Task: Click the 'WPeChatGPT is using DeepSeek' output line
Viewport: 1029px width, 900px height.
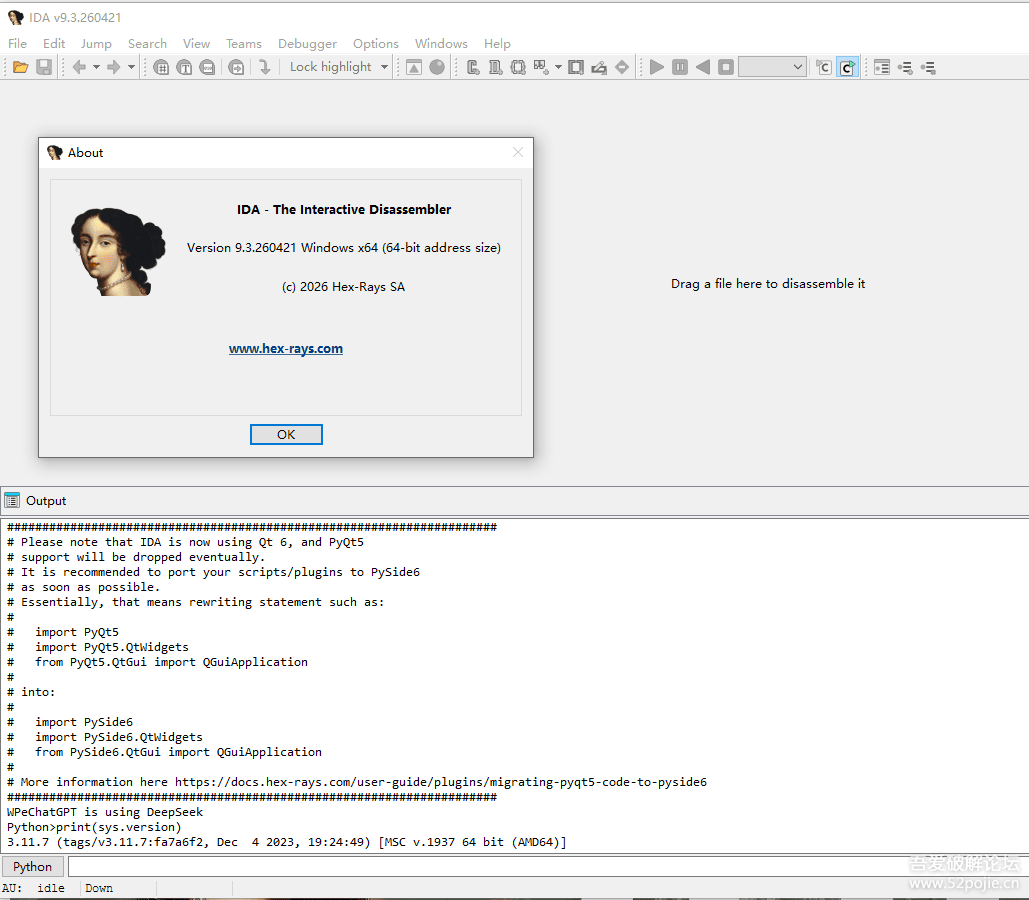Action: (105, 812)
